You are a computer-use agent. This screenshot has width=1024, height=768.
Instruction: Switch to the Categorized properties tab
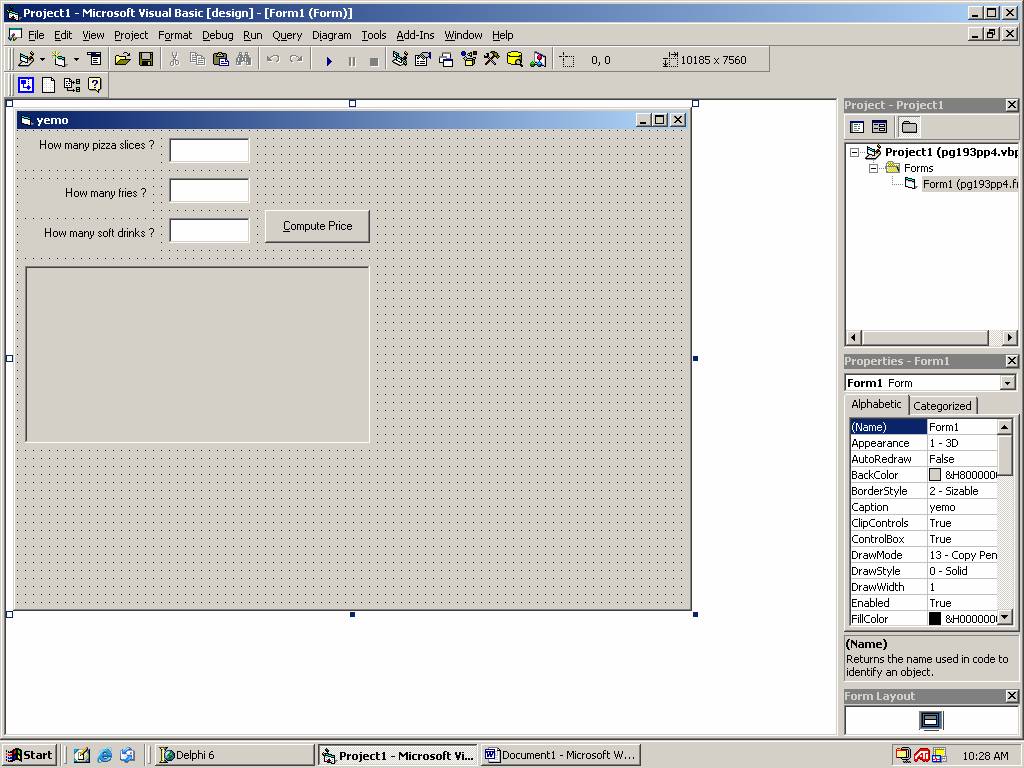point(942,406)
